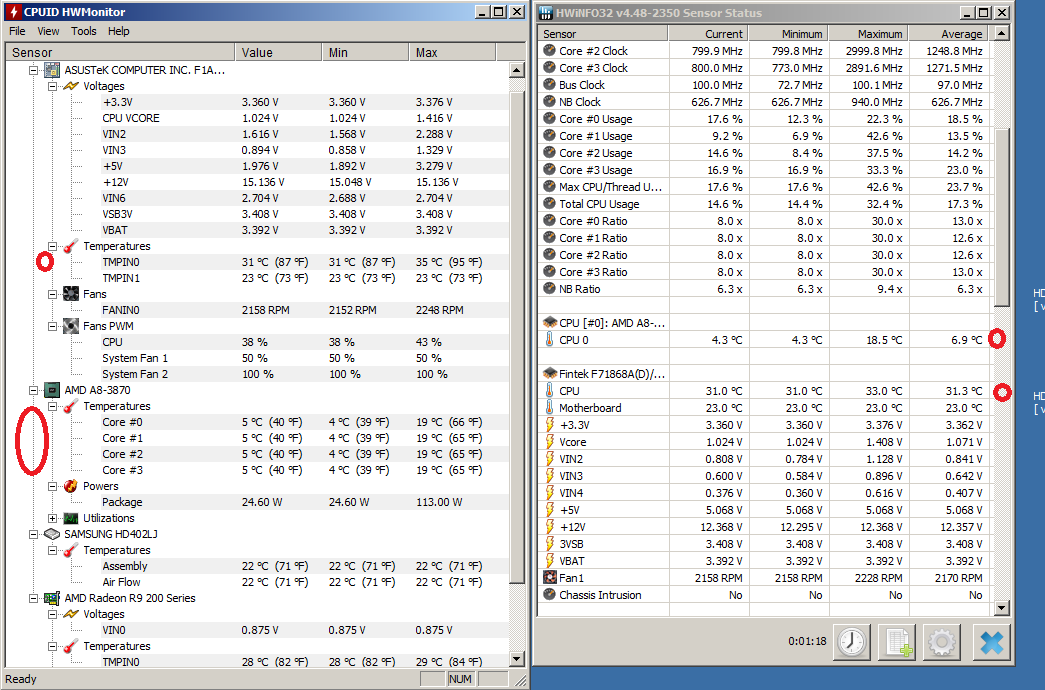Screen dimensions: 1045x690
Task: Open the File menu in HWMonitor
Action: pos(17,31)
